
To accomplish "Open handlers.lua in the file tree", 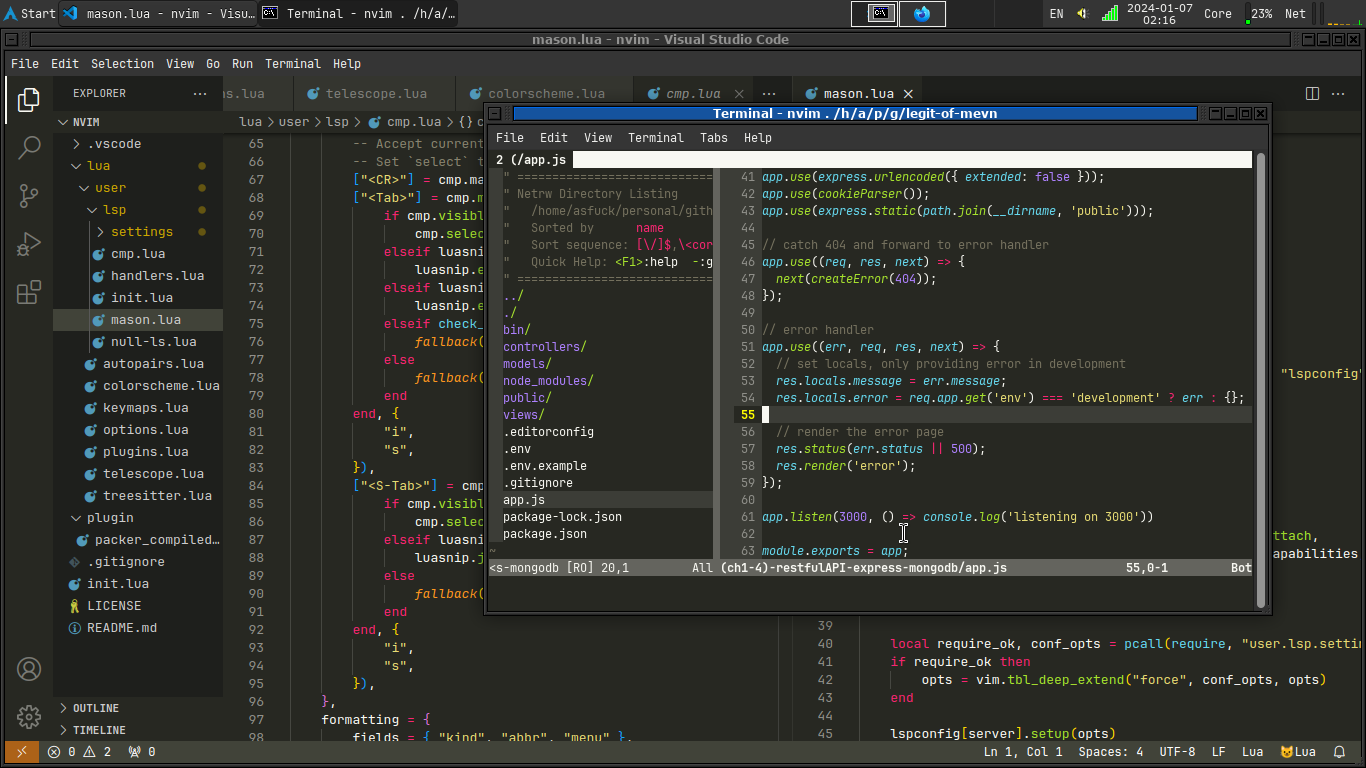I will click(157, 276).
